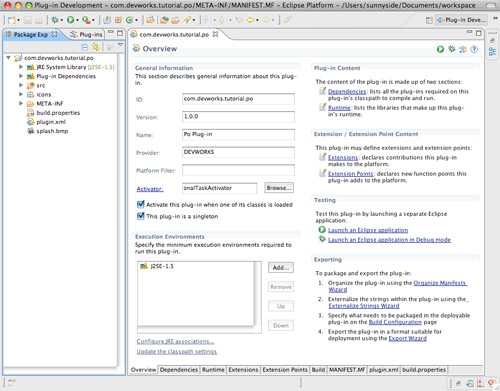Open the Run button dropdown arrow
Screen dimensions: 500x391
pyautogui.click(x=77, y=20)
